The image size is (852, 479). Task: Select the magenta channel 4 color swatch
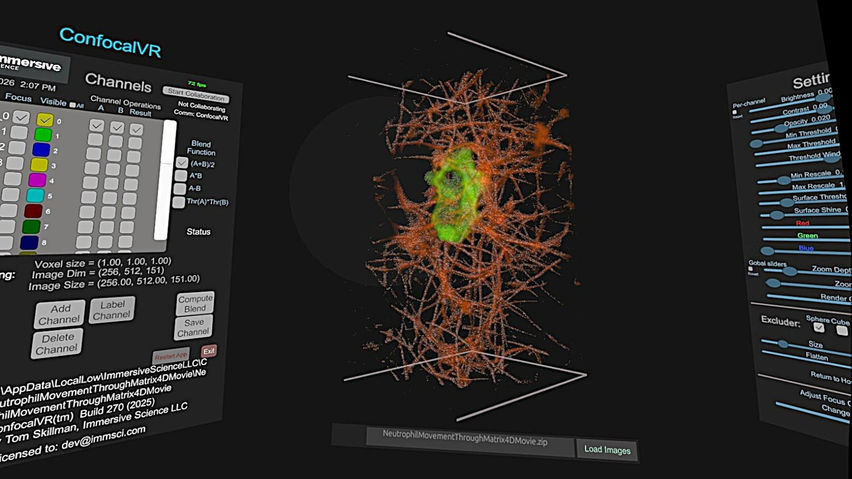click(x=37, y=179)
